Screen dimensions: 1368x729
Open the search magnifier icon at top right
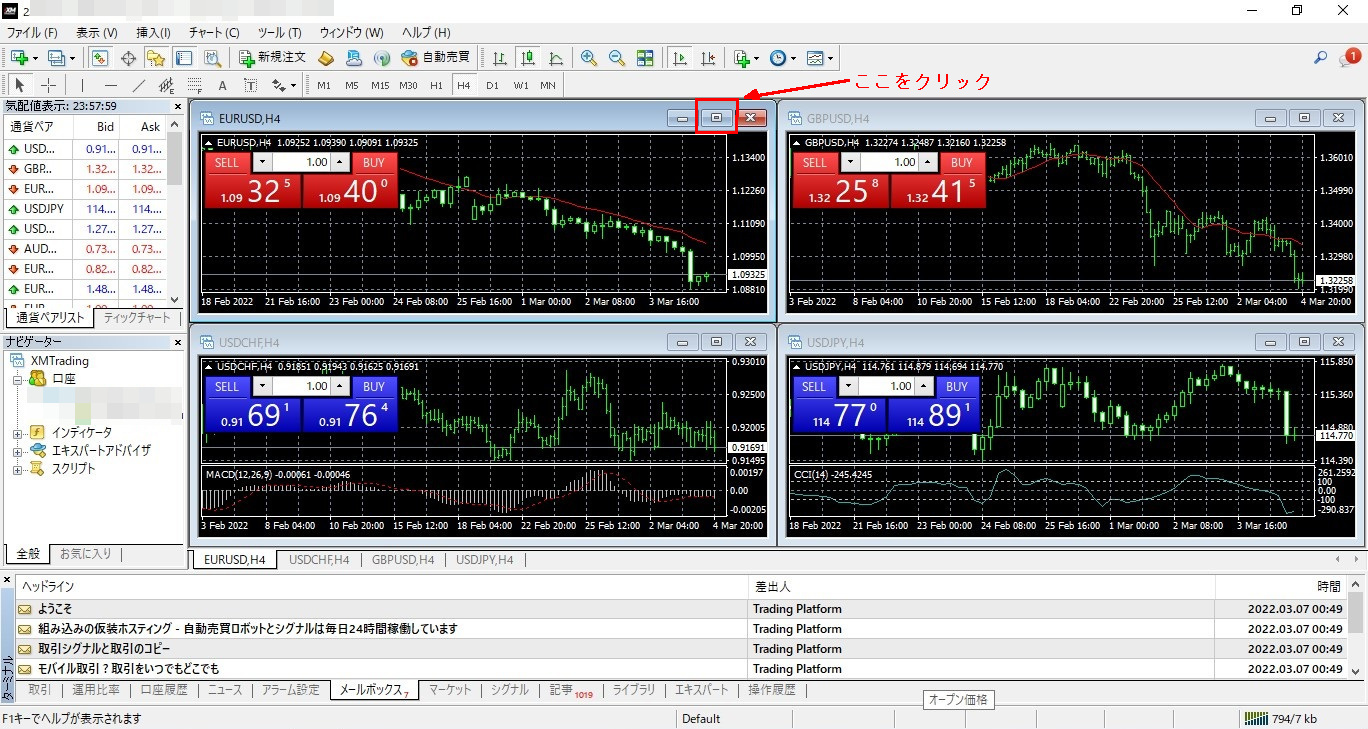(x=1321, y=58)
